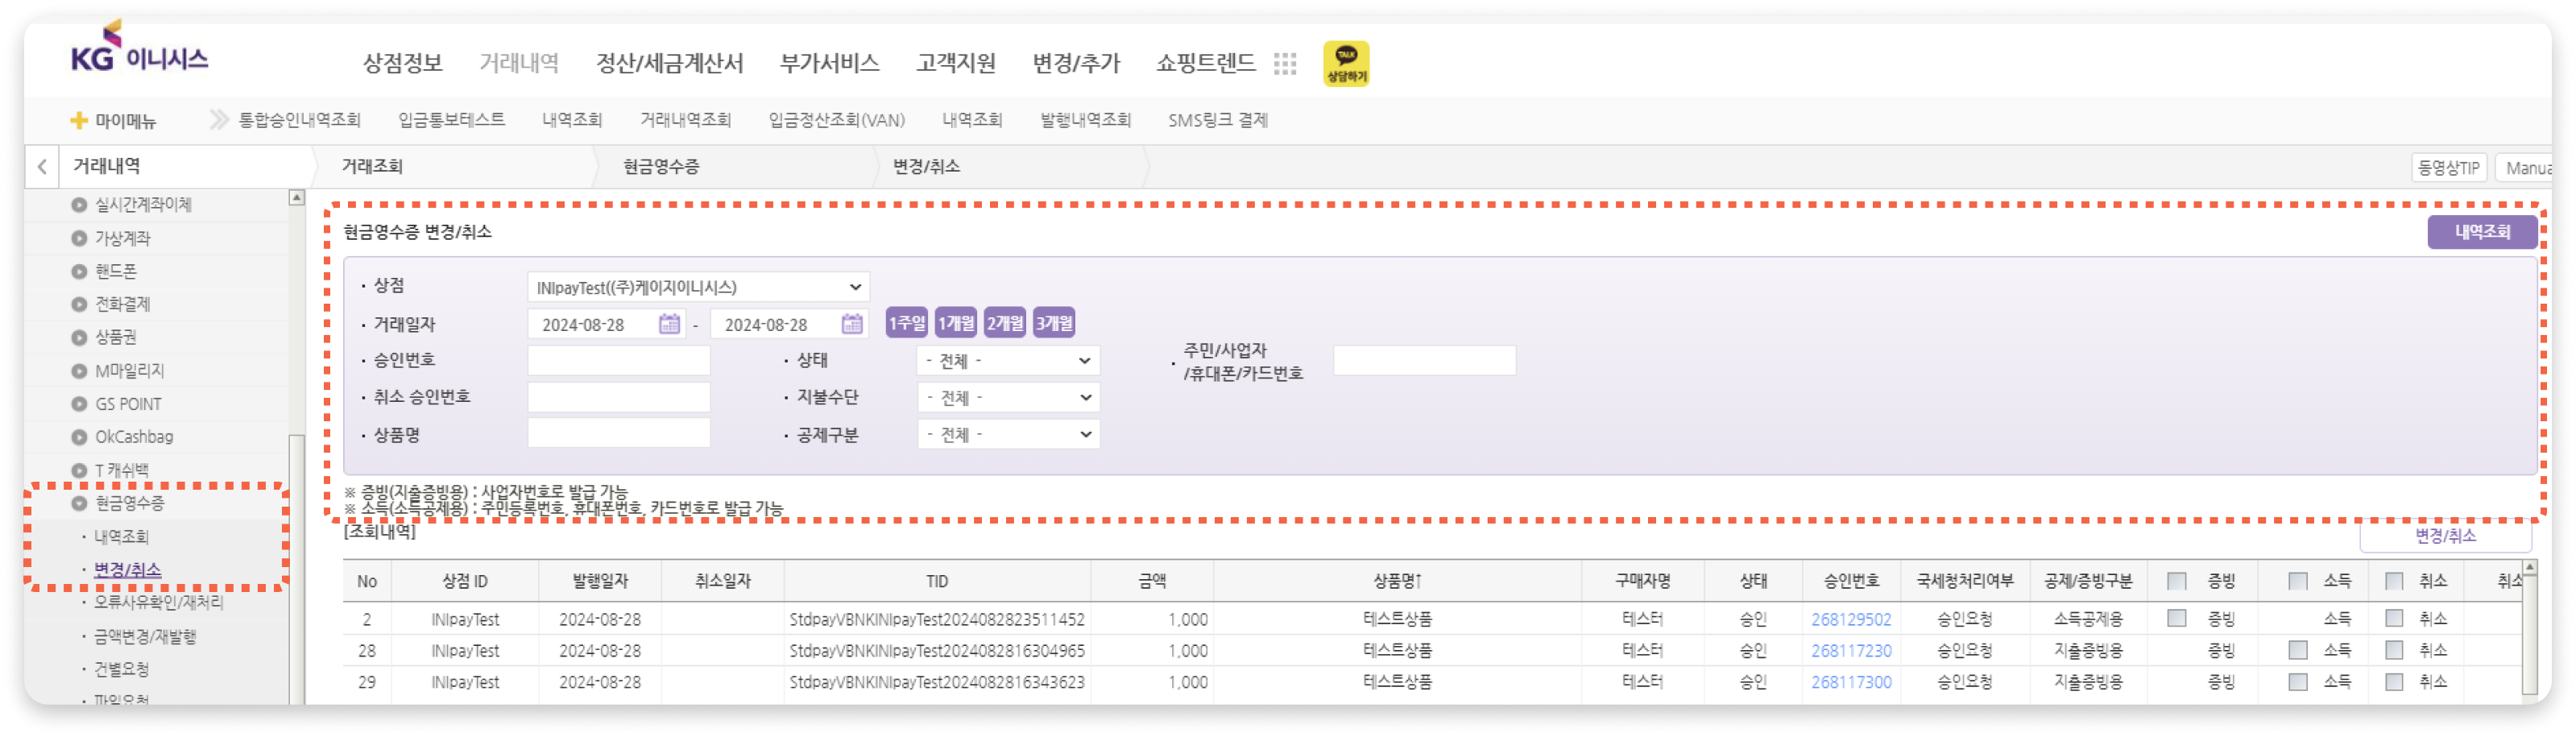Open the all-menu grid icon beside 쇼핑트렌드
Viewport: 2576px width, 737px height.
(1285, 64)
